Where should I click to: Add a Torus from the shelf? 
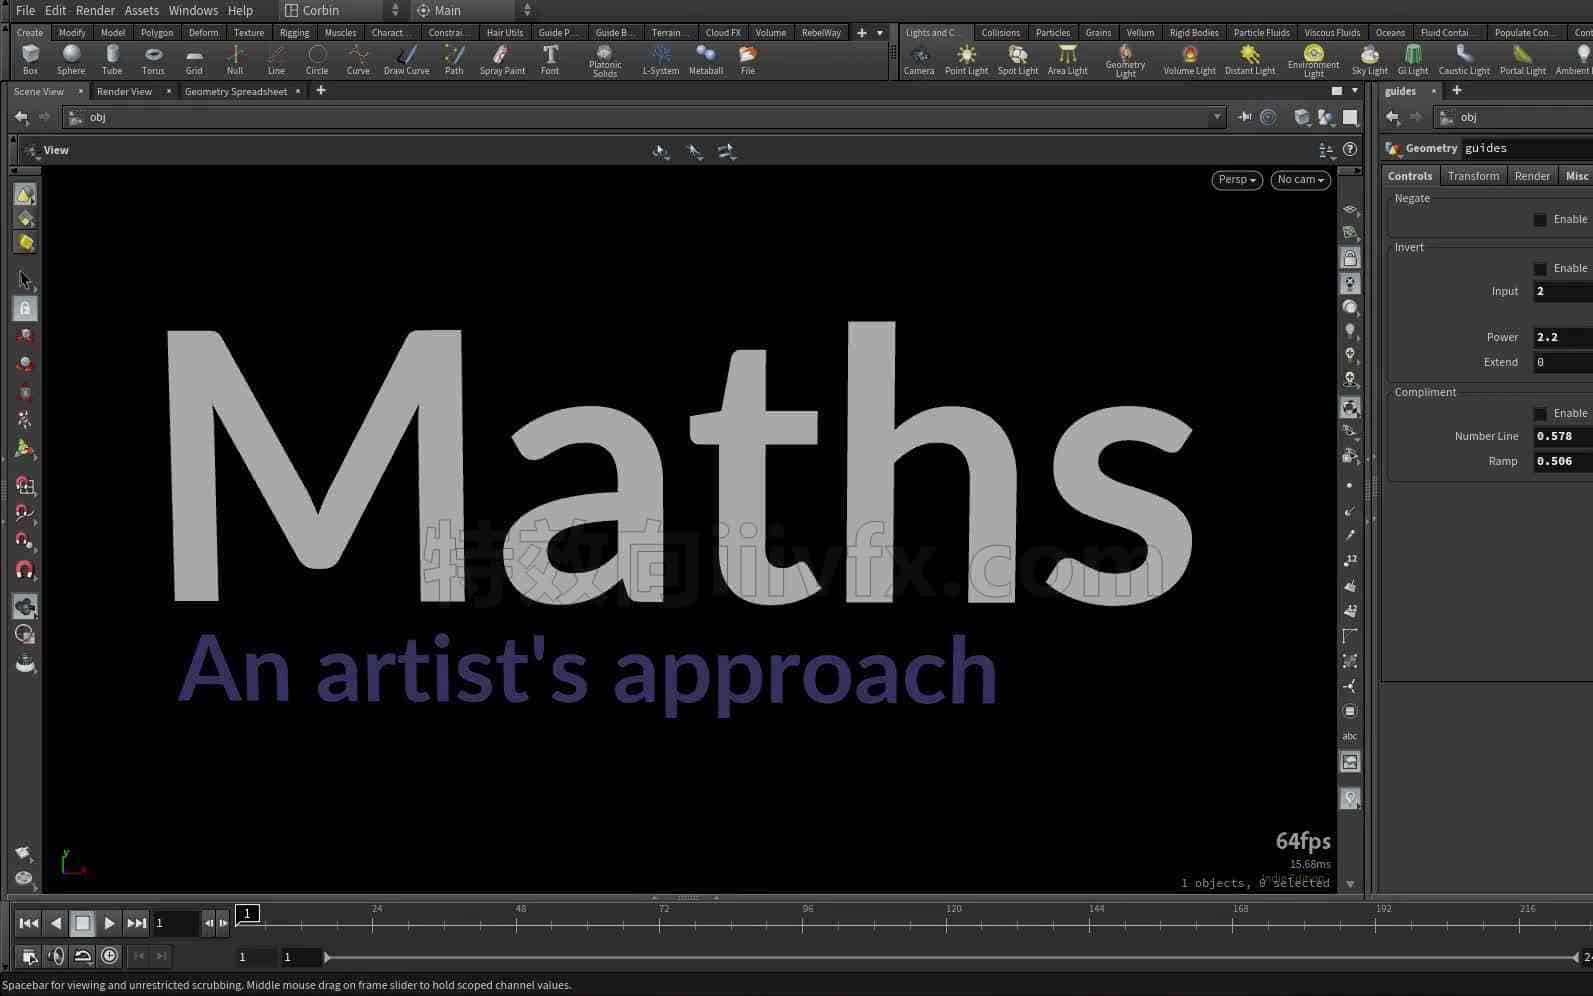pyautogui.click(x=153, y=60)
